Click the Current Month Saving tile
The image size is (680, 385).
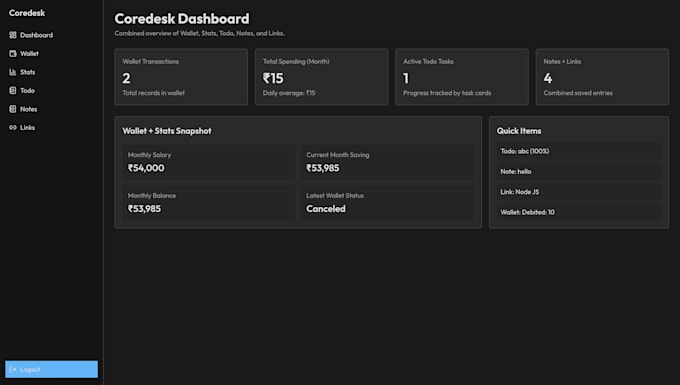tap(387, 162)
